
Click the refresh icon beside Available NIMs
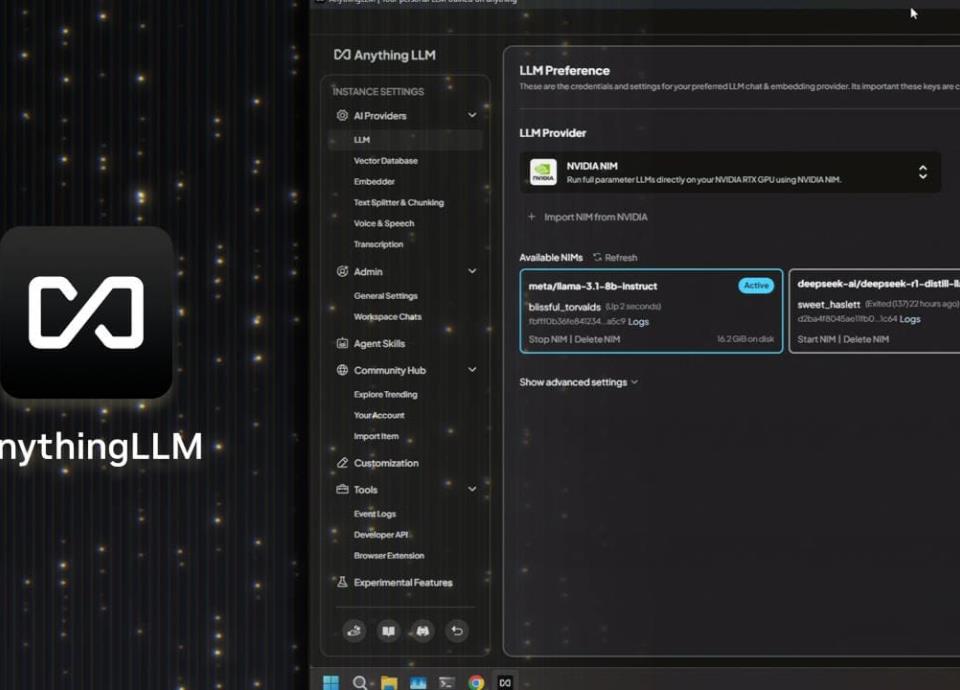pyautogui.click(x=597, y=257)
